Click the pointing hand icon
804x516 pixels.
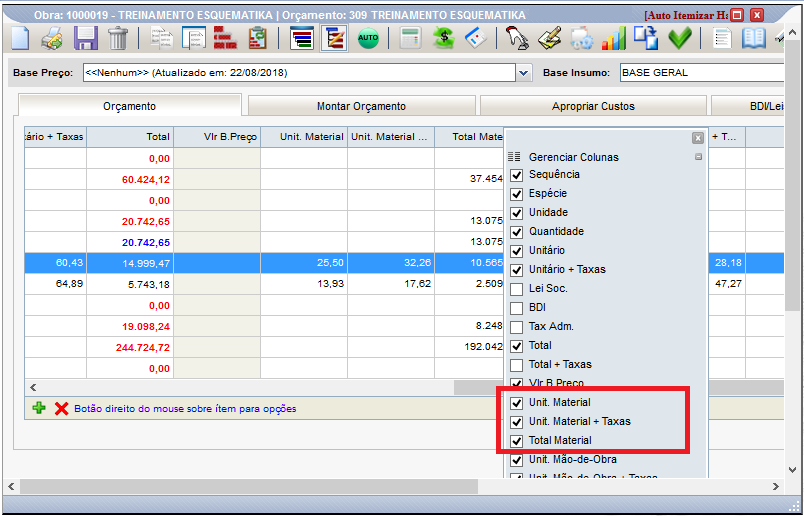tap(517, 38)
